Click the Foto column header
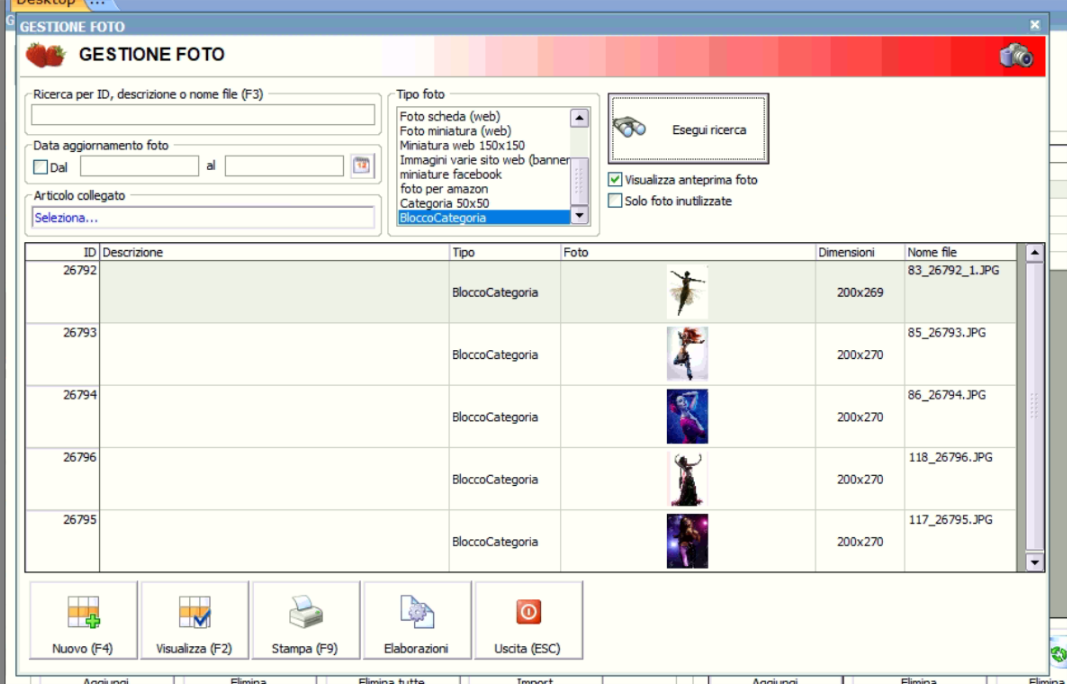Viewport: 1067px width, 684px height. tap(688, 253)
